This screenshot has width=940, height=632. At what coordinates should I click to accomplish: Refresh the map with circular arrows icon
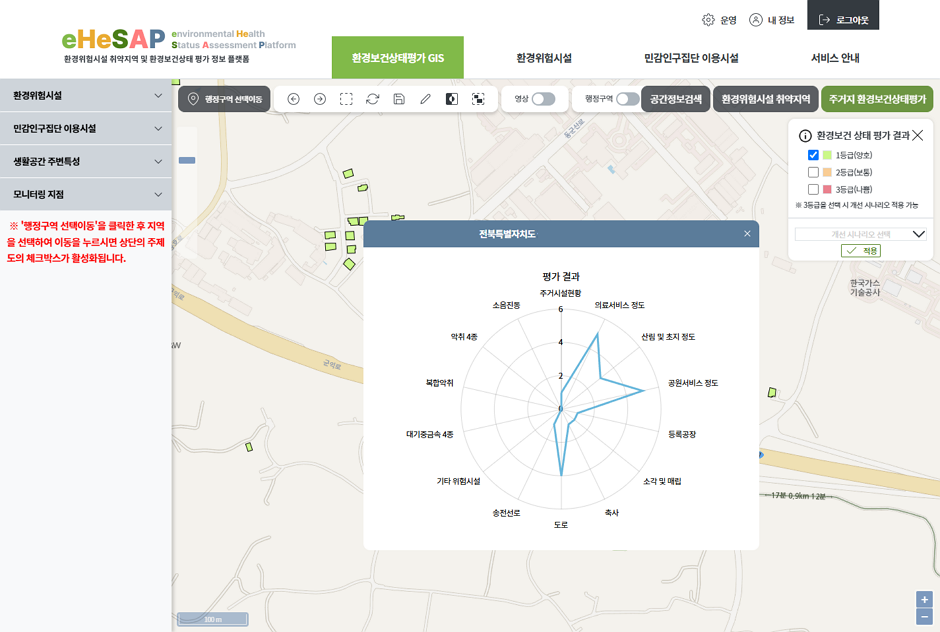[x=372, y=99]
